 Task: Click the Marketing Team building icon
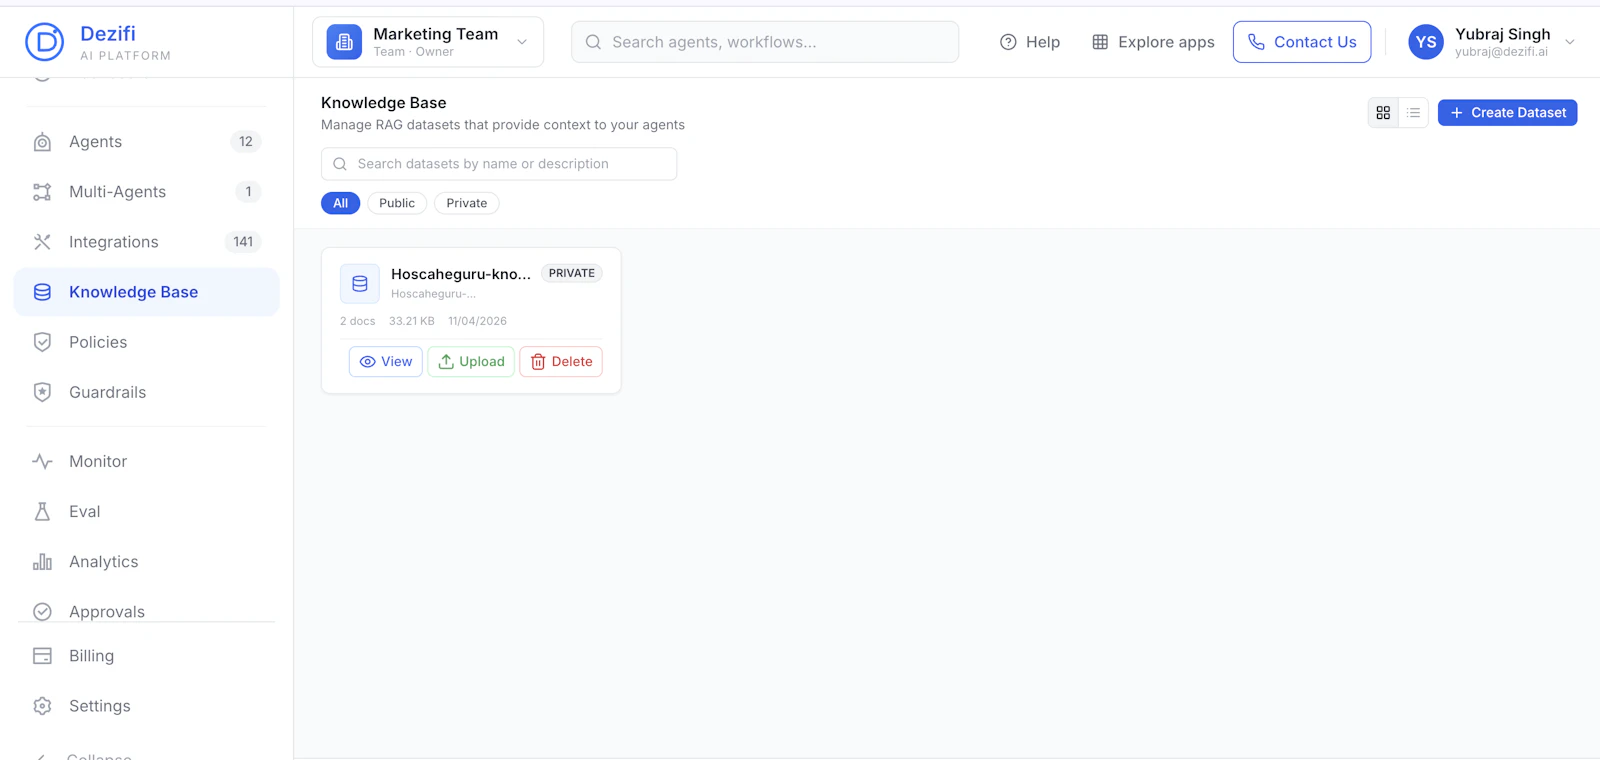[x=344, y=42]
